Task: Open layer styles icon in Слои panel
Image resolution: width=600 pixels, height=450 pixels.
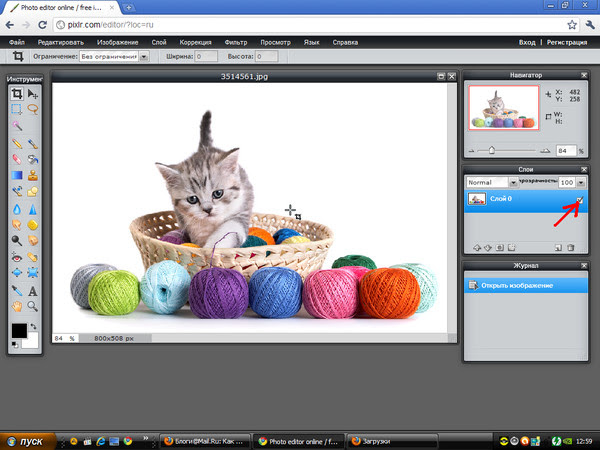Action: pyautogui.click(x=512, y=248)
